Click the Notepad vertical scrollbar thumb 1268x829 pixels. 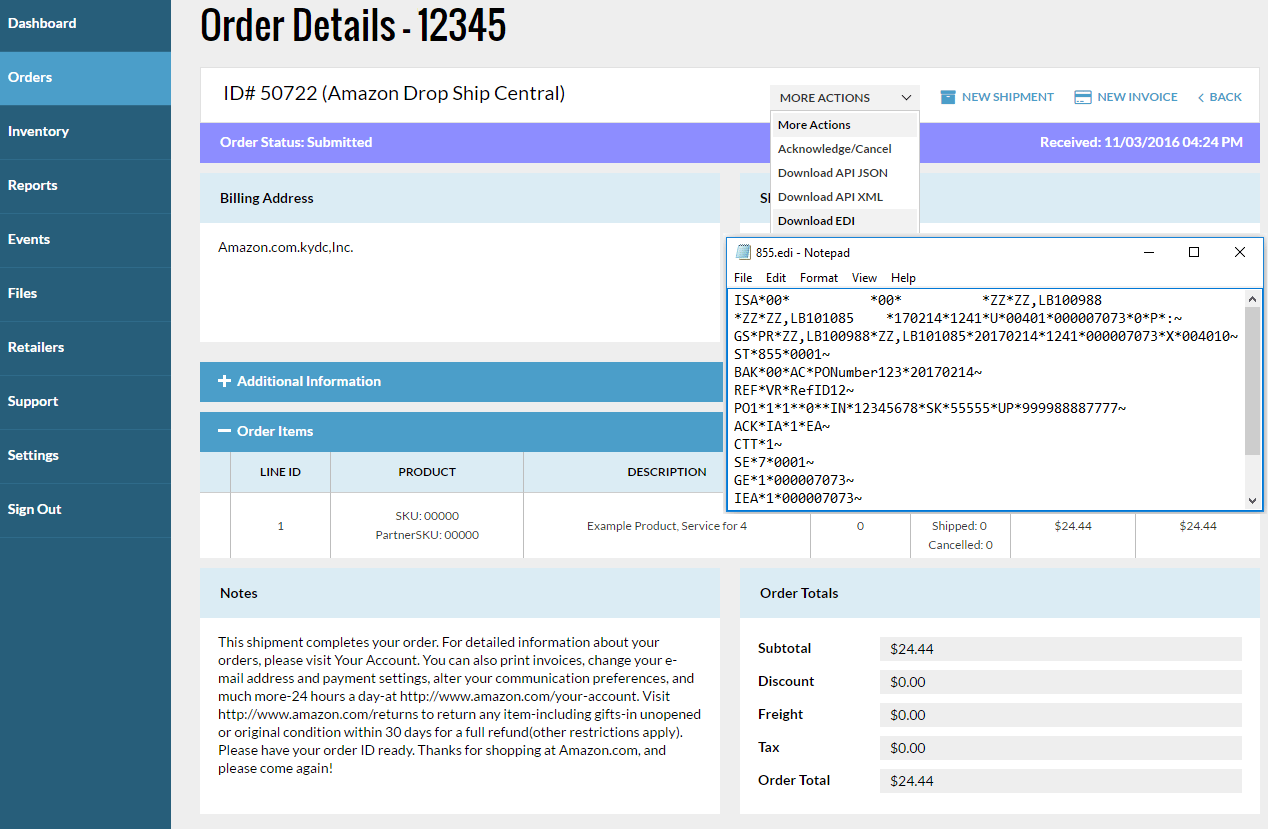(x=1253, y=380)
